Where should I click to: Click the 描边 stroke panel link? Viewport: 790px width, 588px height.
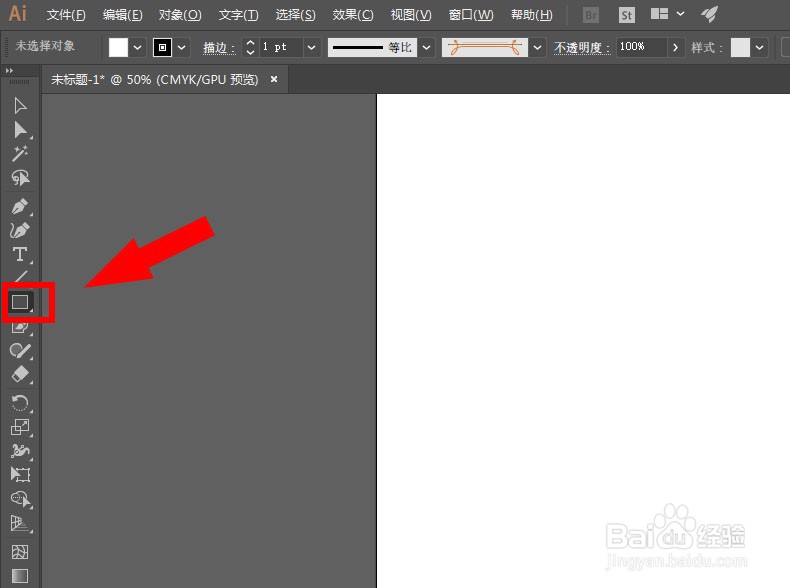pyautogui.click(x=219, y=48)
